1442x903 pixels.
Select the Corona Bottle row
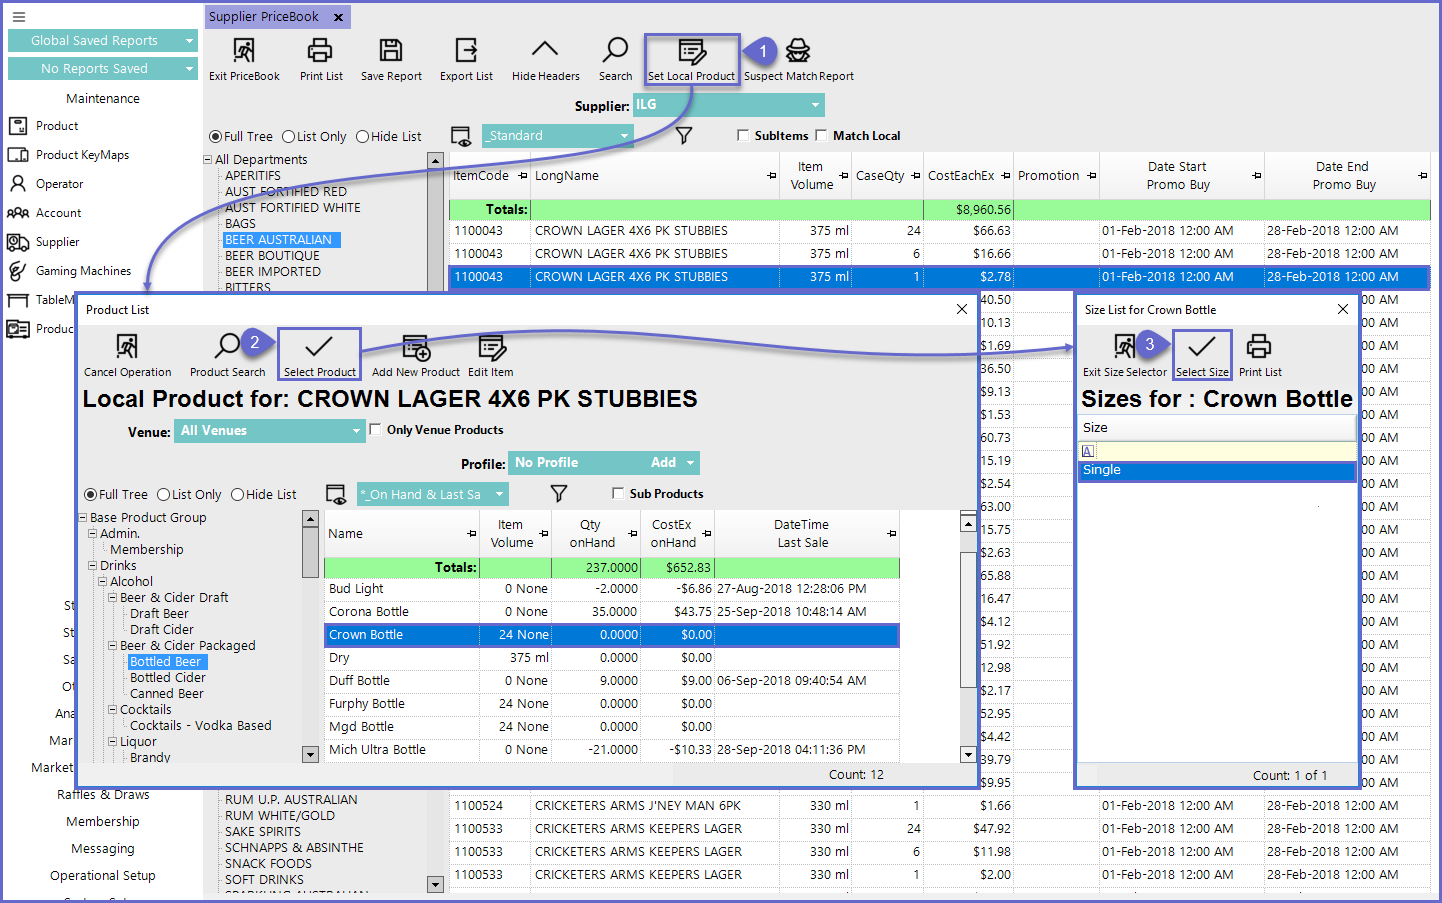[369, 612]
